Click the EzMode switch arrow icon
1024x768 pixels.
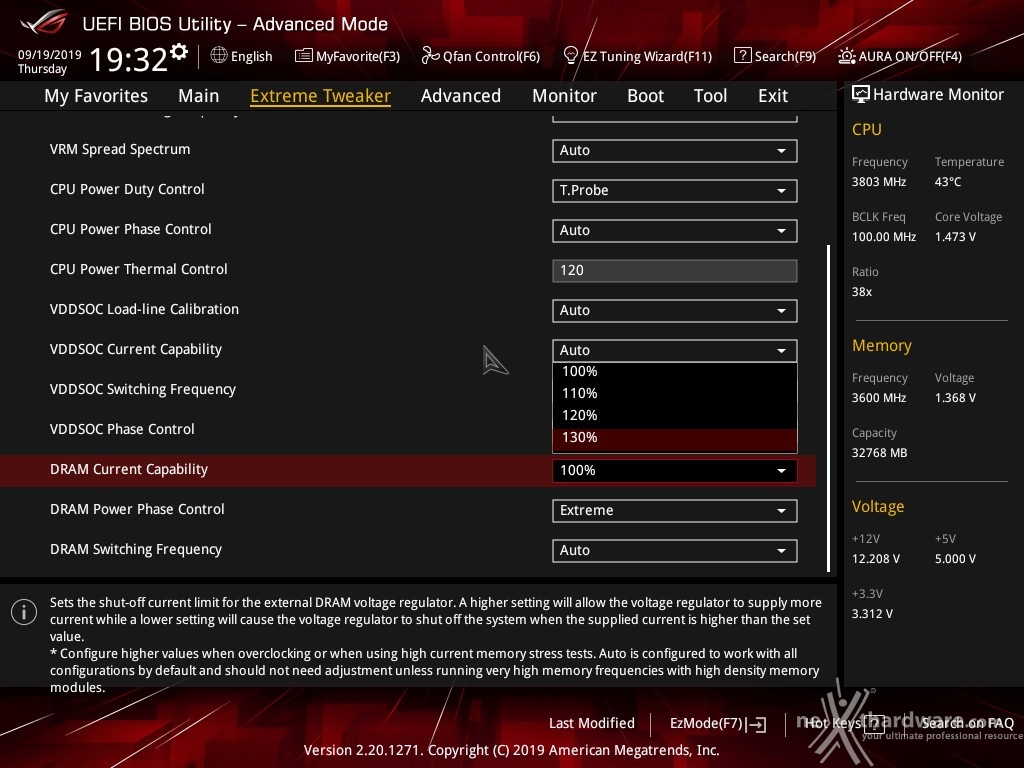[756, 724]
